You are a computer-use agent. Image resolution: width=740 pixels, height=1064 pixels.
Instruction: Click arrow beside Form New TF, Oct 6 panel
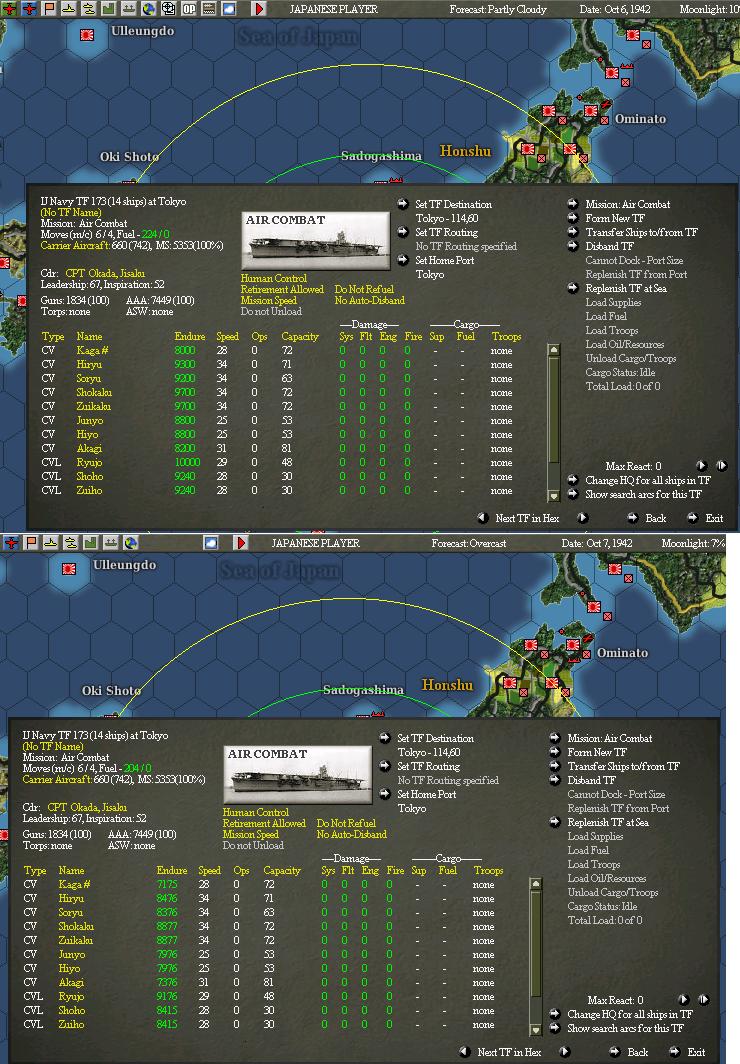pos(572,218)
